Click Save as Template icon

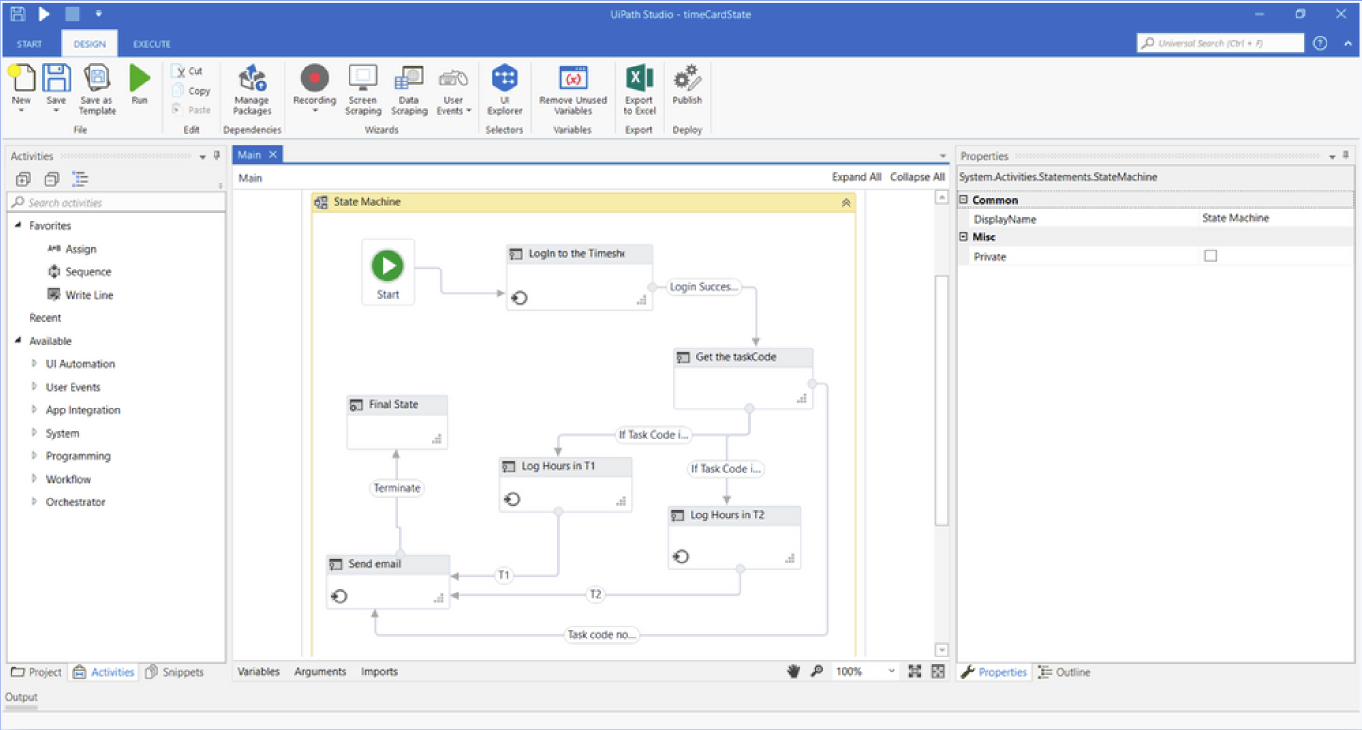pos(97,79)
